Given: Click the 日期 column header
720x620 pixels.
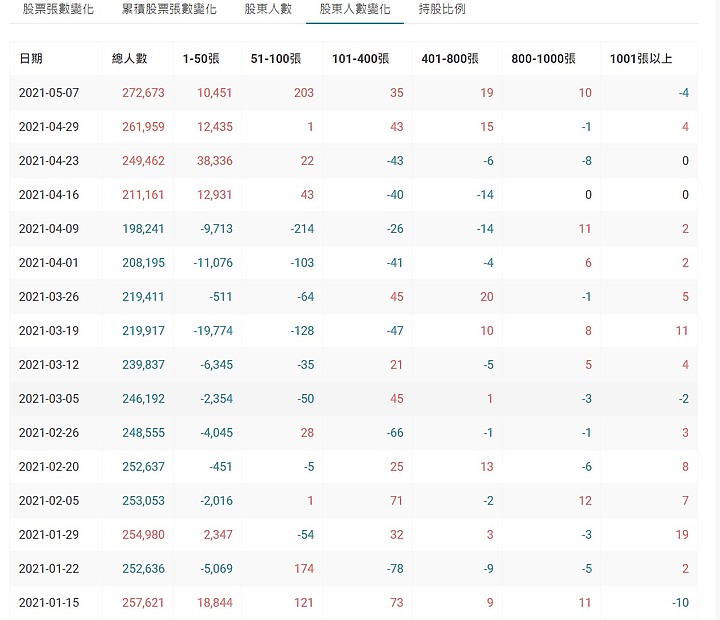Looking at the screenshot, I should 31,58.
